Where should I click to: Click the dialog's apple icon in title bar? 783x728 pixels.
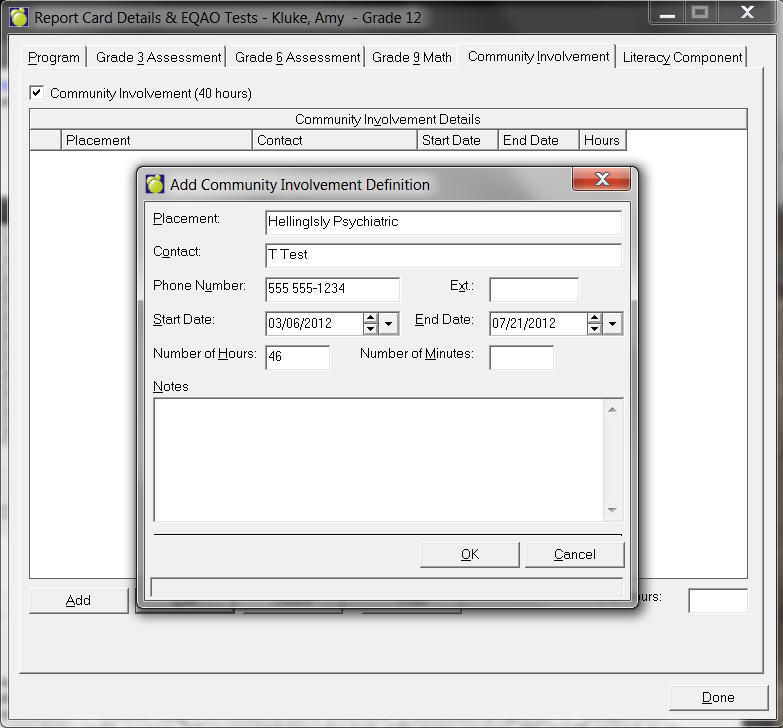tap(155, 184)
